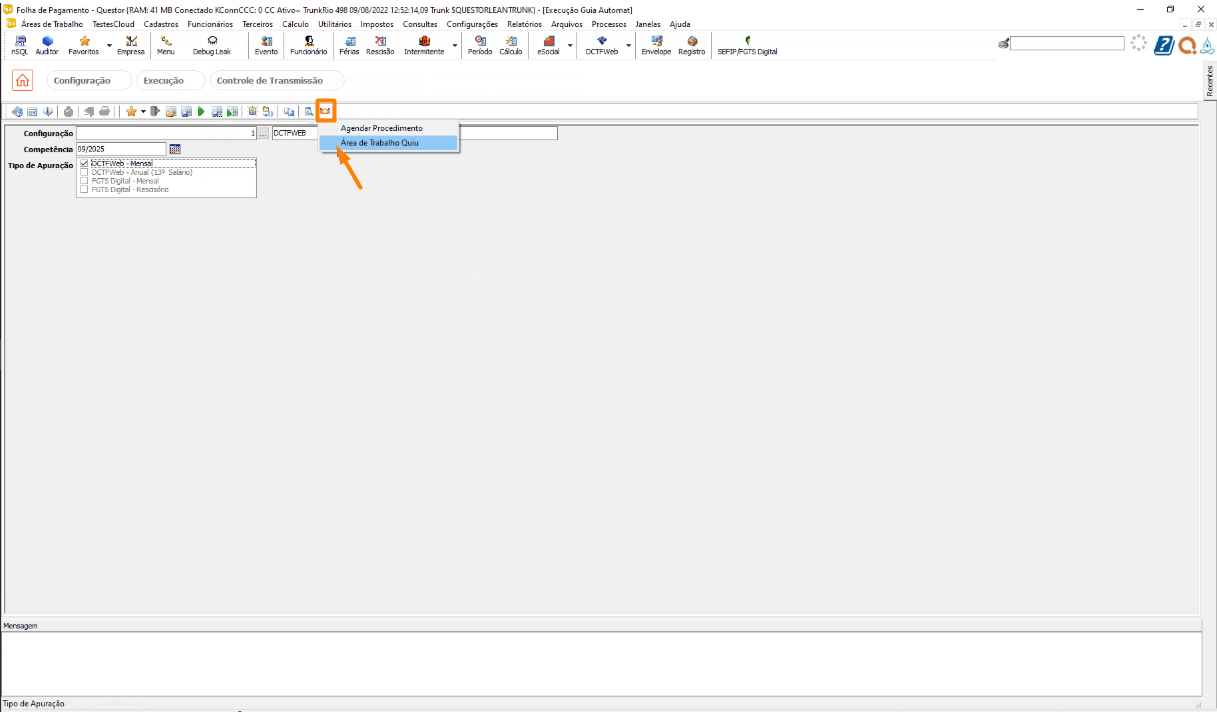Open the SEFIP/FGTS Digital tool

coord(746,45)
